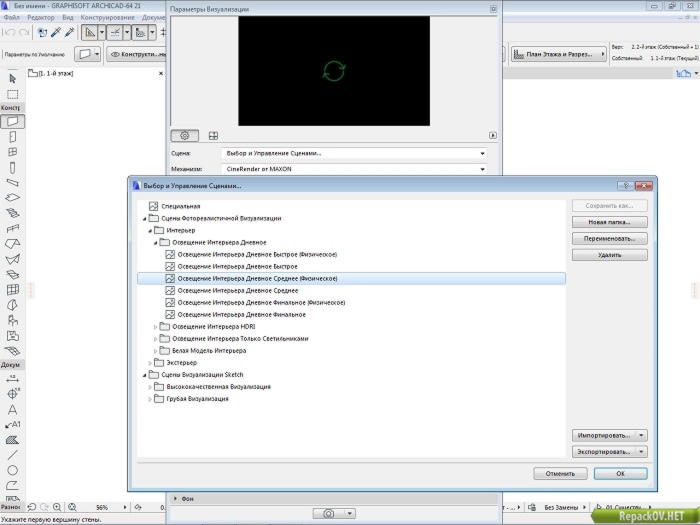Select the Dimension tool in the toolbox
700x525 pixels.
tap(12, 379)
